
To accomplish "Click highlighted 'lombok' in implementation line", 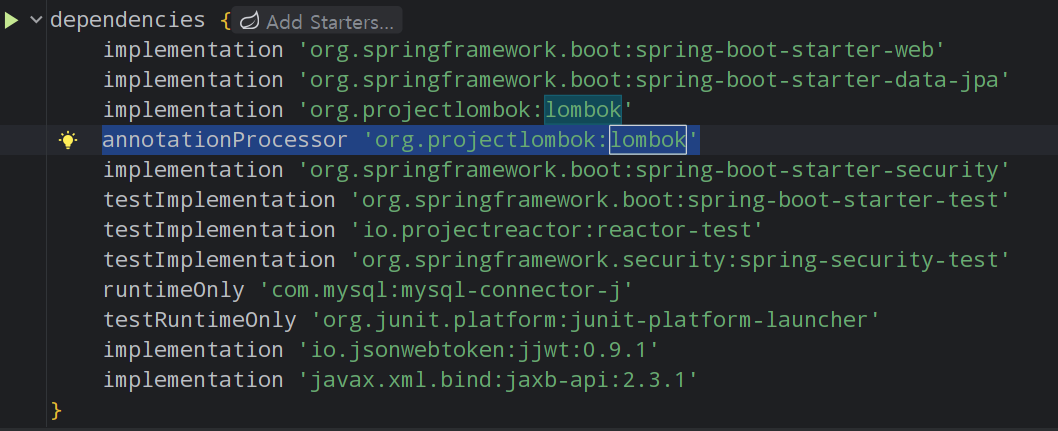I will click(x=583, y=110).
